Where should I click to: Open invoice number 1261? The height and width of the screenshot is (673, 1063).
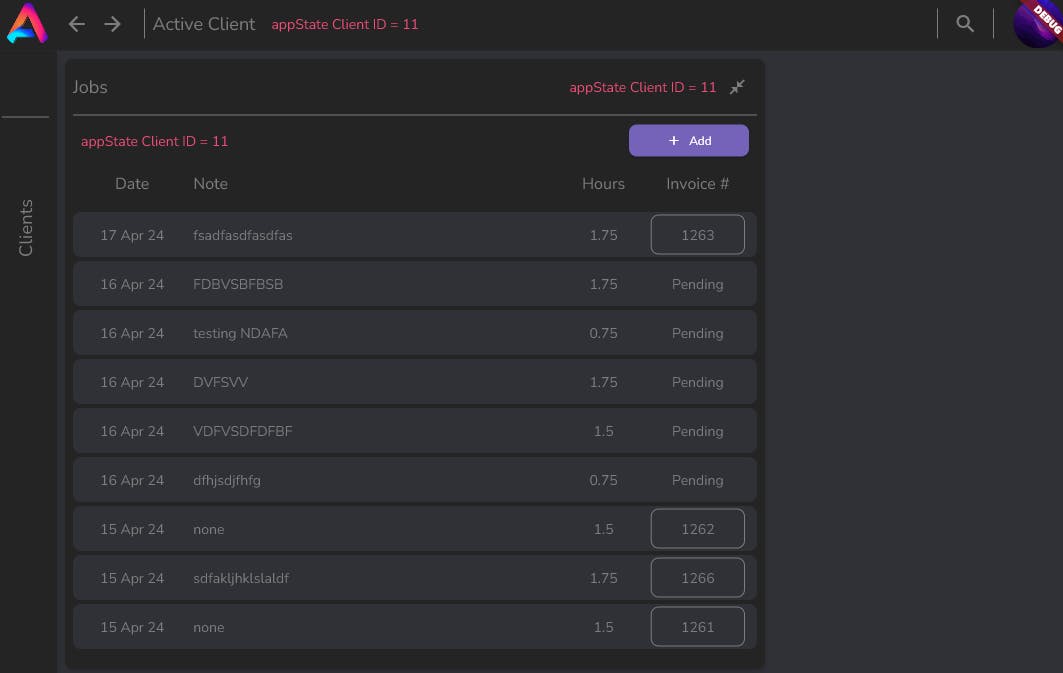click(x=697, y=627)
